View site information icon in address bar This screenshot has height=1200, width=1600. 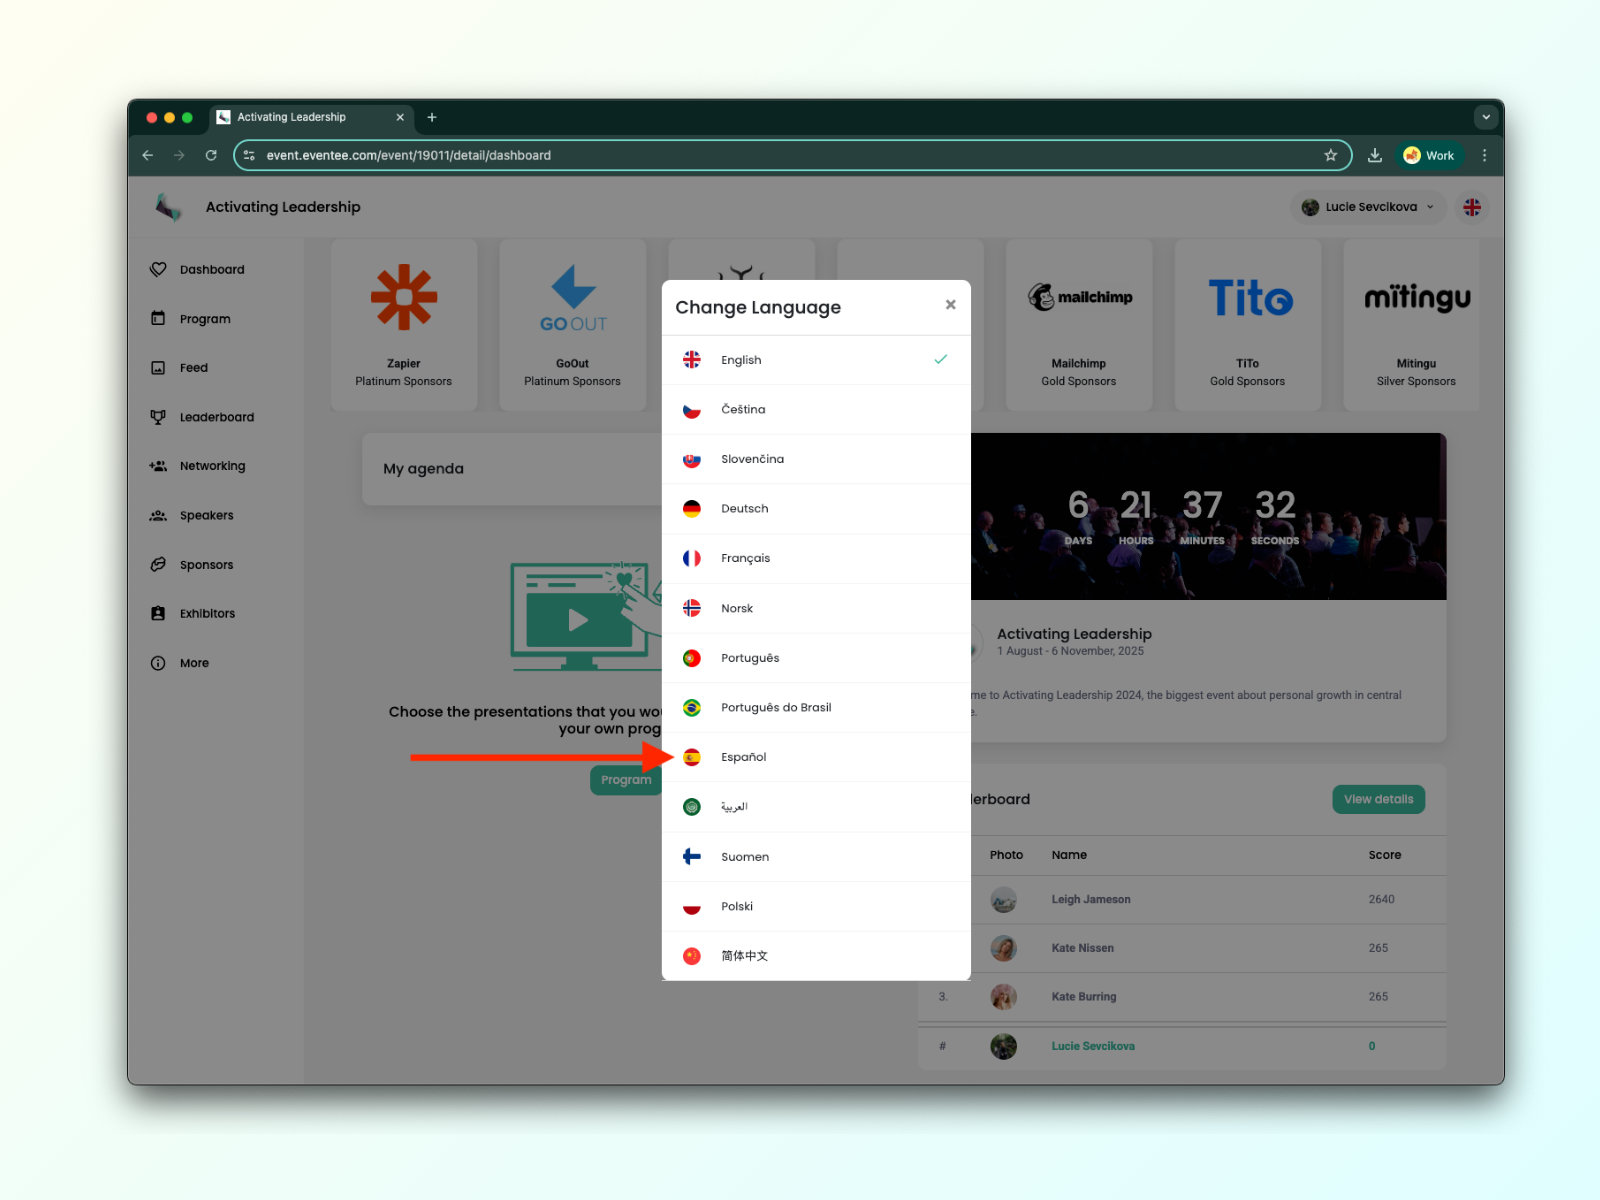(x=249, y=155)
